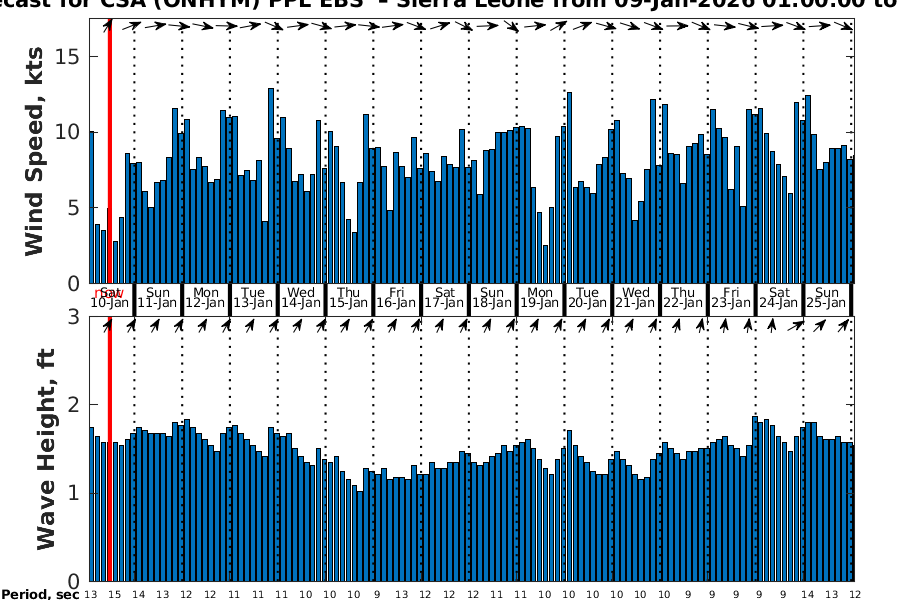
Task: Click top wind direction arrow above Fri 16-Jan
Action: [395, 26]
